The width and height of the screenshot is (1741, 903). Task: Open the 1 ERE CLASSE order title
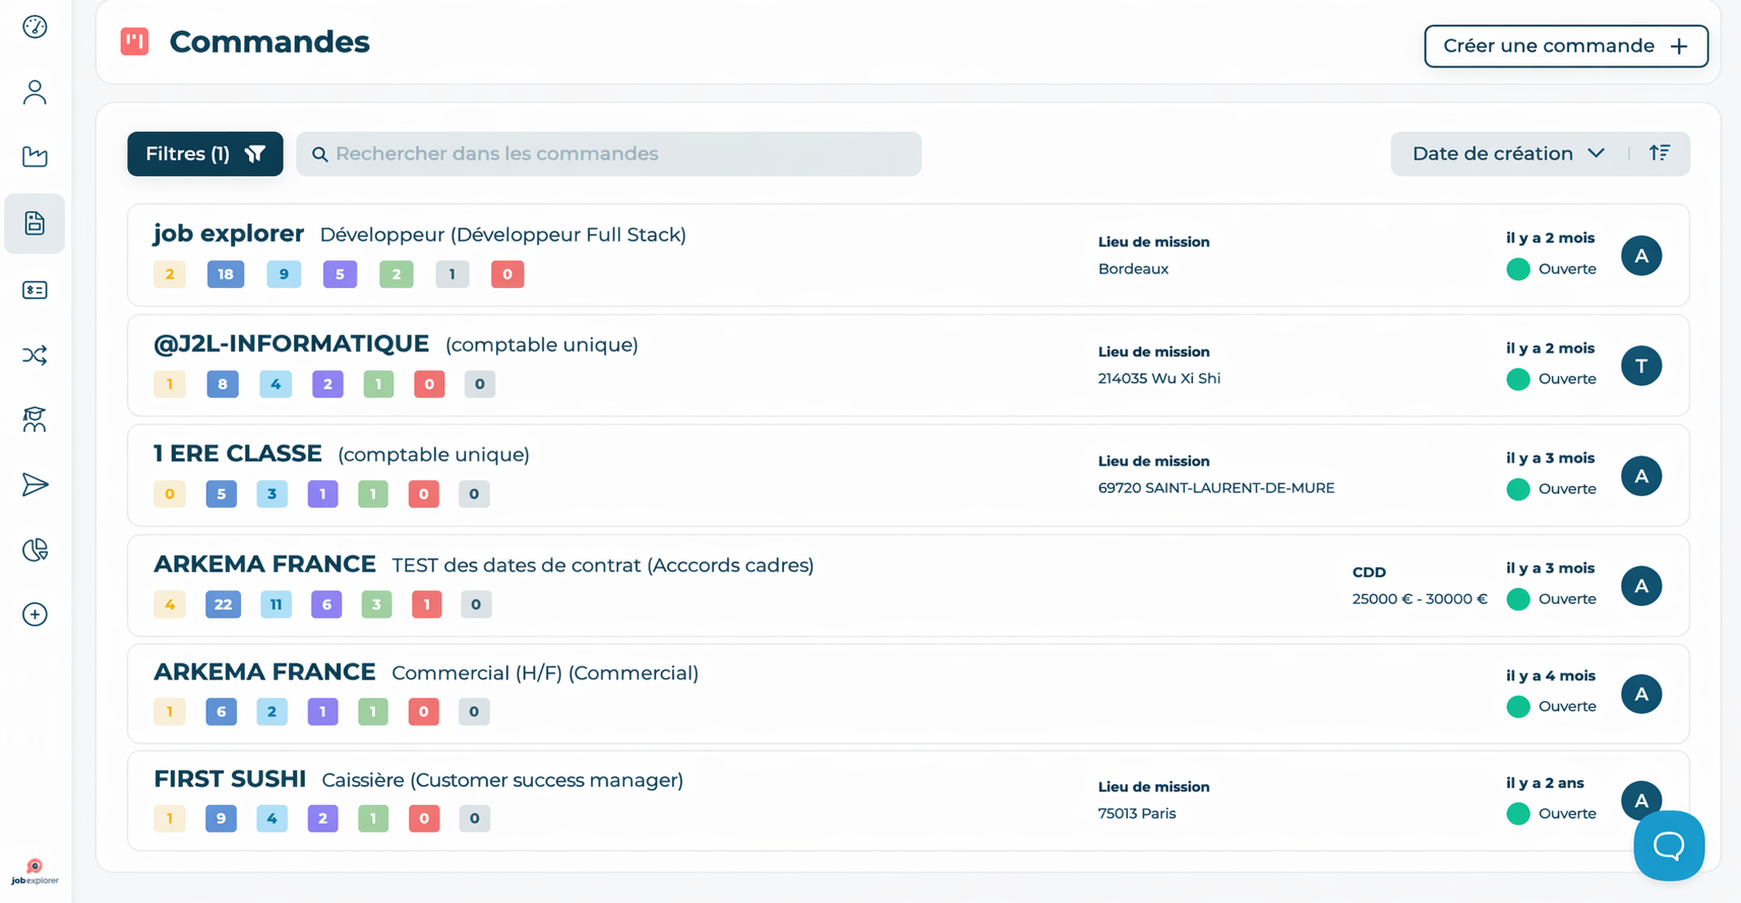(238, 454)
